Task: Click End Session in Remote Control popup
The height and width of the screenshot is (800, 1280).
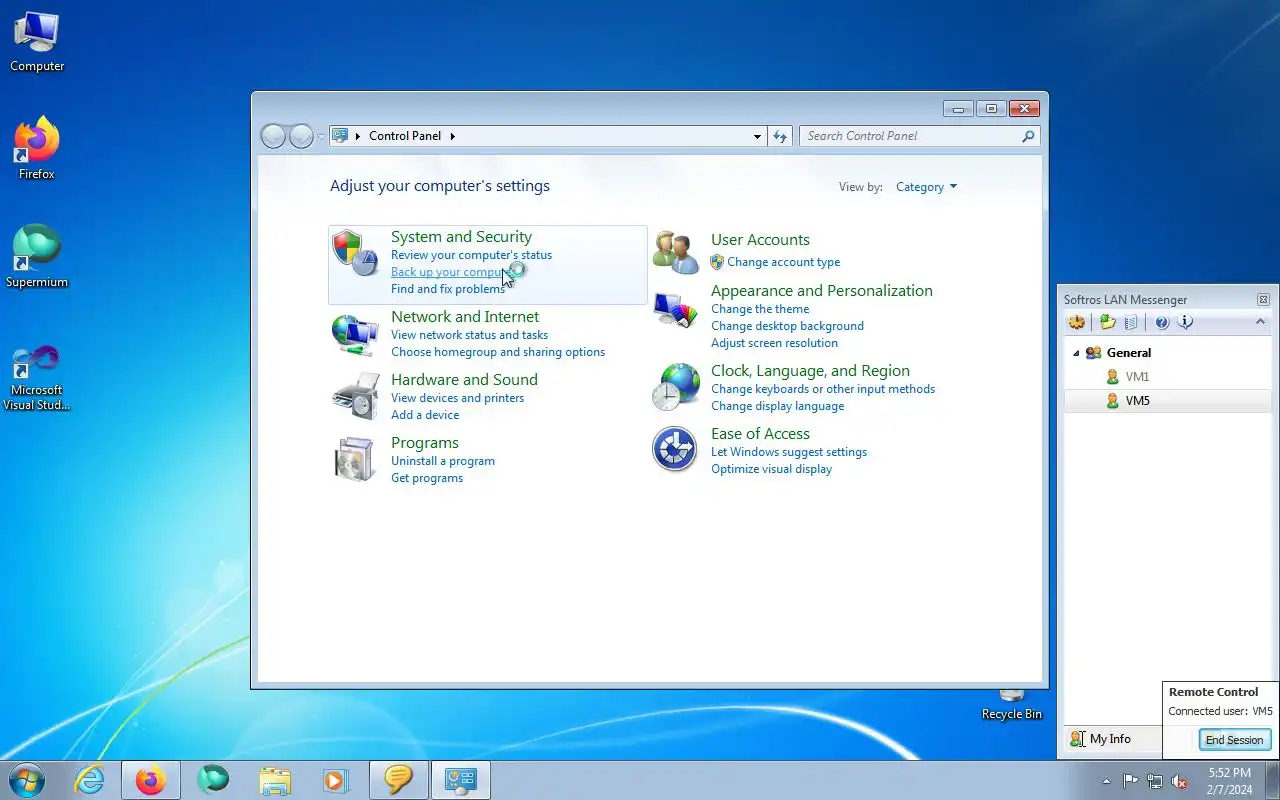Action: pos(1234,740)
